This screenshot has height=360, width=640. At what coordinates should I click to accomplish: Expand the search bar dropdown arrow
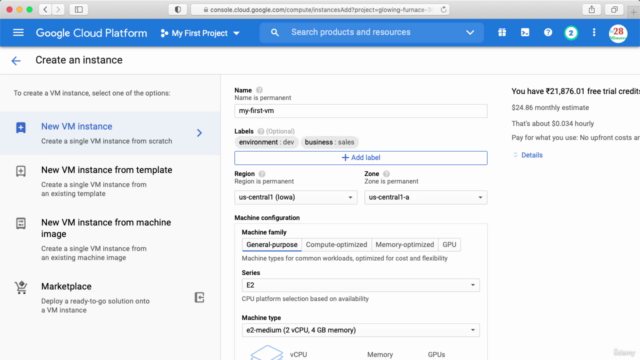[x=470, y=33]
